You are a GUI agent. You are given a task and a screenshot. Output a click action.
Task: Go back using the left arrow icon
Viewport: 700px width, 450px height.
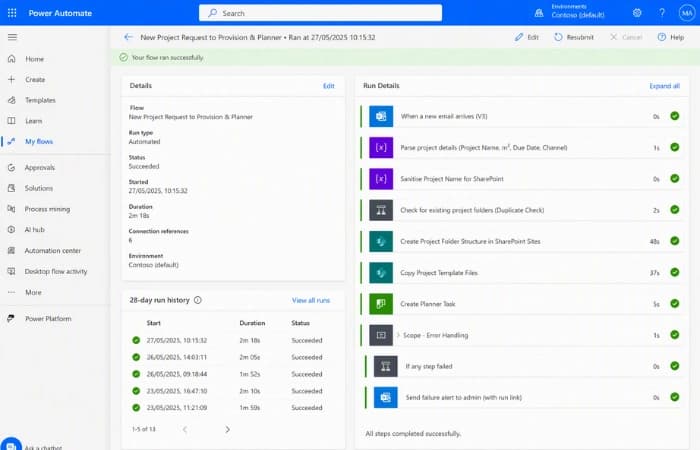pyautogui.click(x=128, y=37)
